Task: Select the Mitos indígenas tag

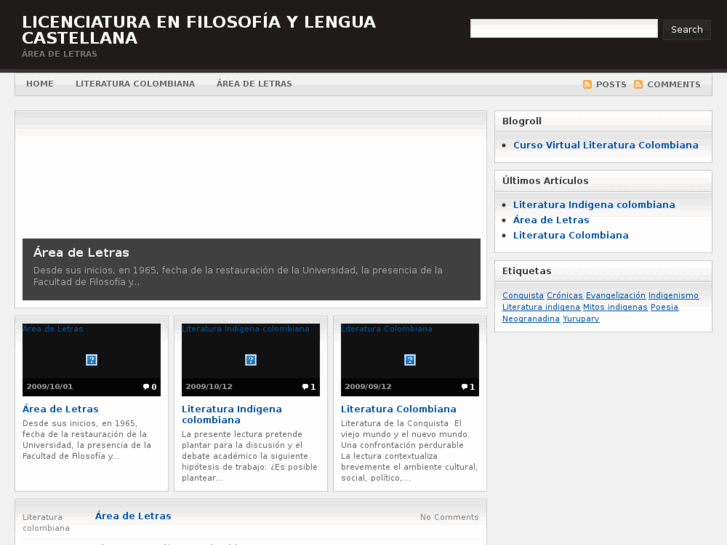Action: coord(615,307)
